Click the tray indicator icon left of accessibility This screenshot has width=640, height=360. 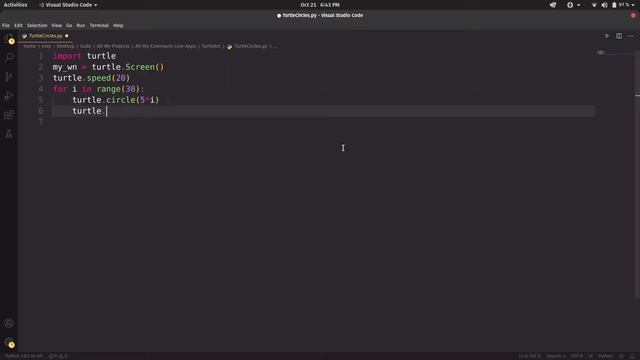(x=553, y=5)
